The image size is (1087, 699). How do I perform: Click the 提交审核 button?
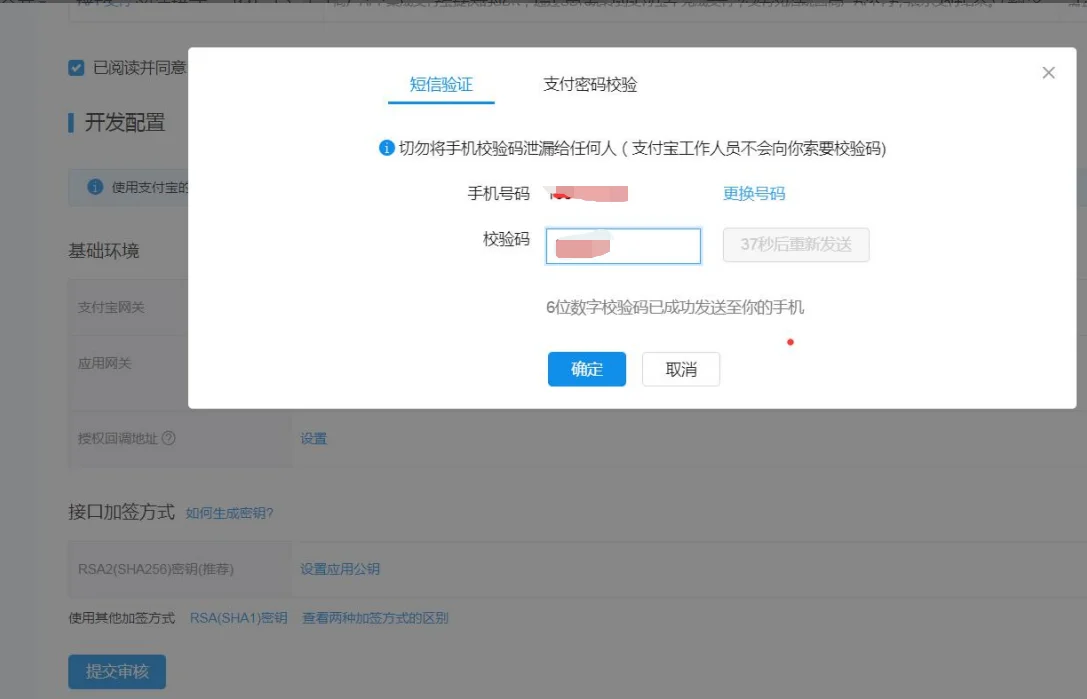click(117, 671)
